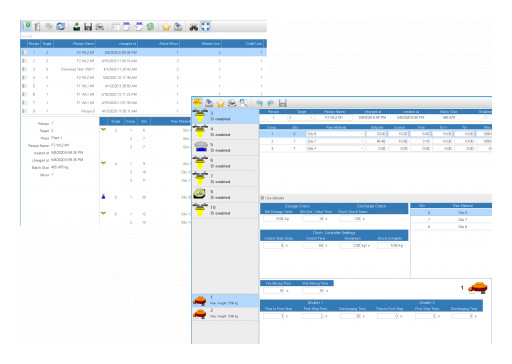Screen dimensions: 512x364
Task: Click the undo arrow in editor toolbar
Action: pyautogui.click(x=259, y=103)
